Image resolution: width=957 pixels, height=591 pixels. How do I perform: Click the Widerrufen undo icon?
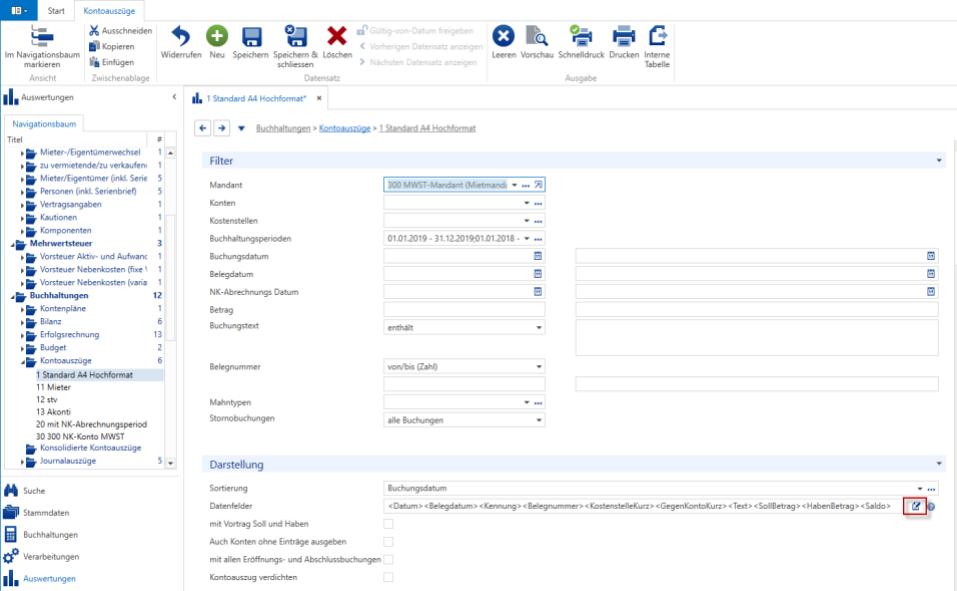coord(181,37)
